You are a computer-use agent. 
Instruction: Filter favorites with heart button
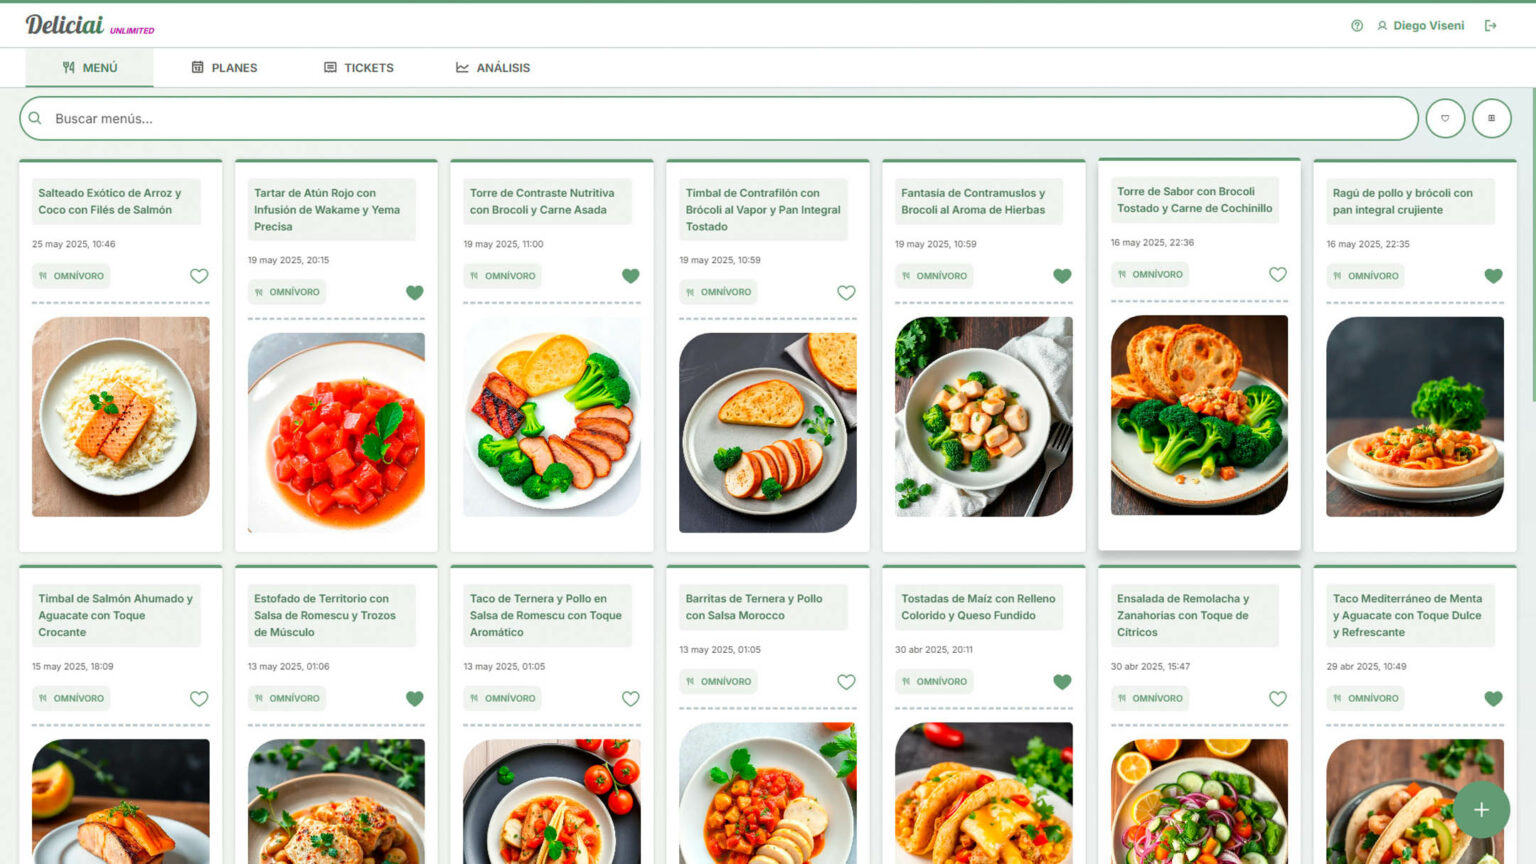pos(1445,118)
